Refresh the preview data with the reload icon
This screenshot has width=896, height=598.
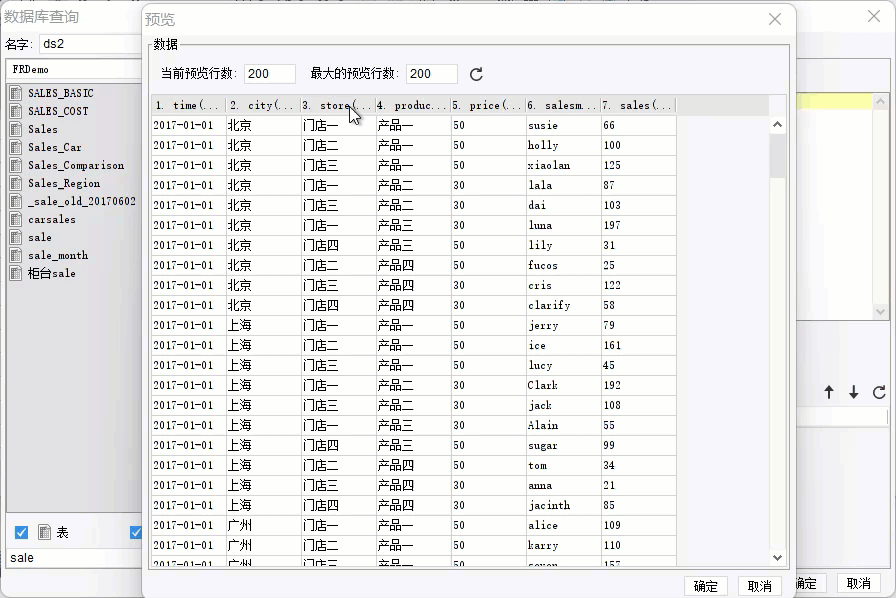pyautogui.click(x=476, y=74)
